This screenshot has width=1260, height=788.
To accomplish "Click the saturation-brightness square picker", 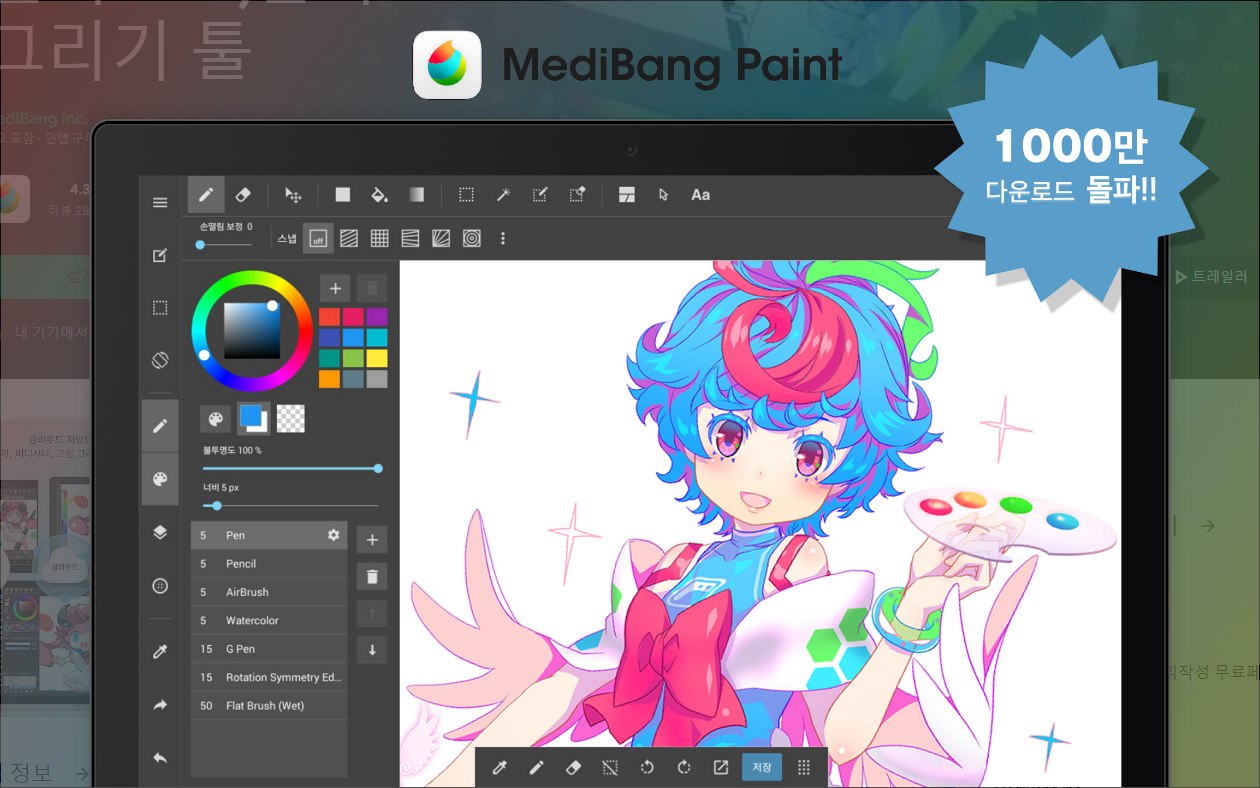I will 252,330.
